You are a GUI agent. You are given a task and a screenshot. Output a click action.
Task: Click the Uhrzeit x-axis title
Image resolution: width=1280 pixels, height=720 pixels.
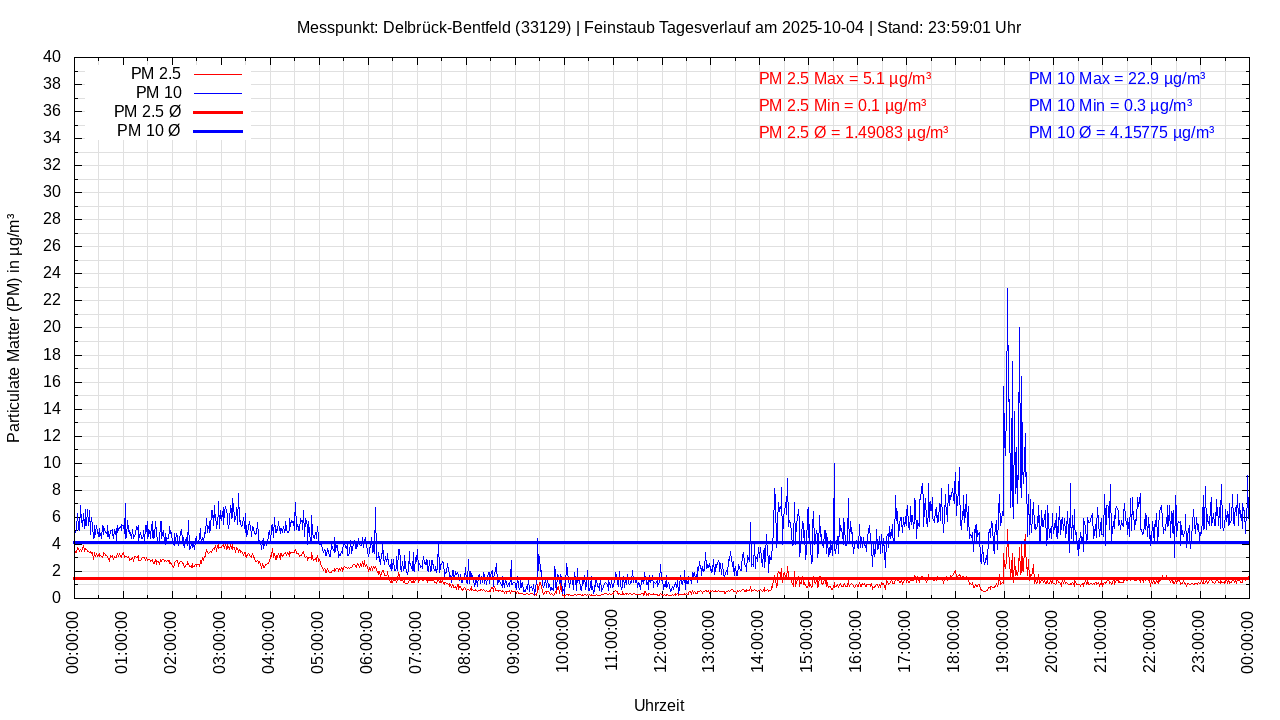coord(659,705)
